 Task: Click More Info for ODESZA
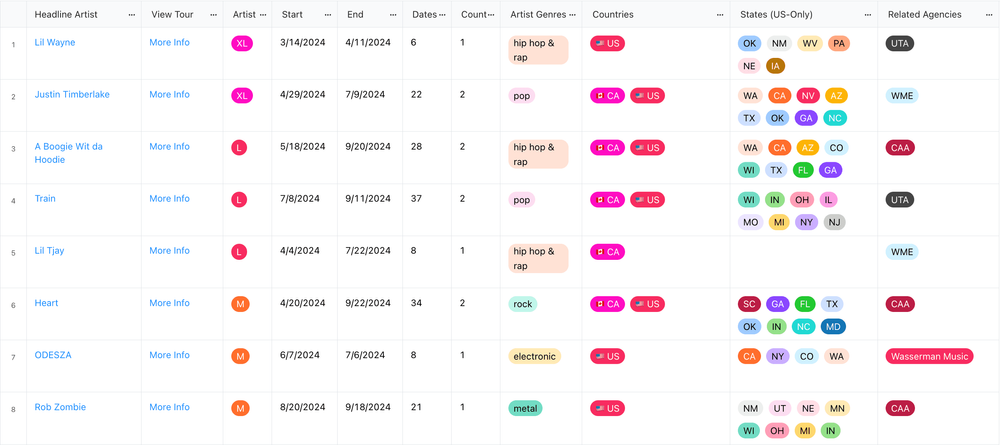(170, 355)
